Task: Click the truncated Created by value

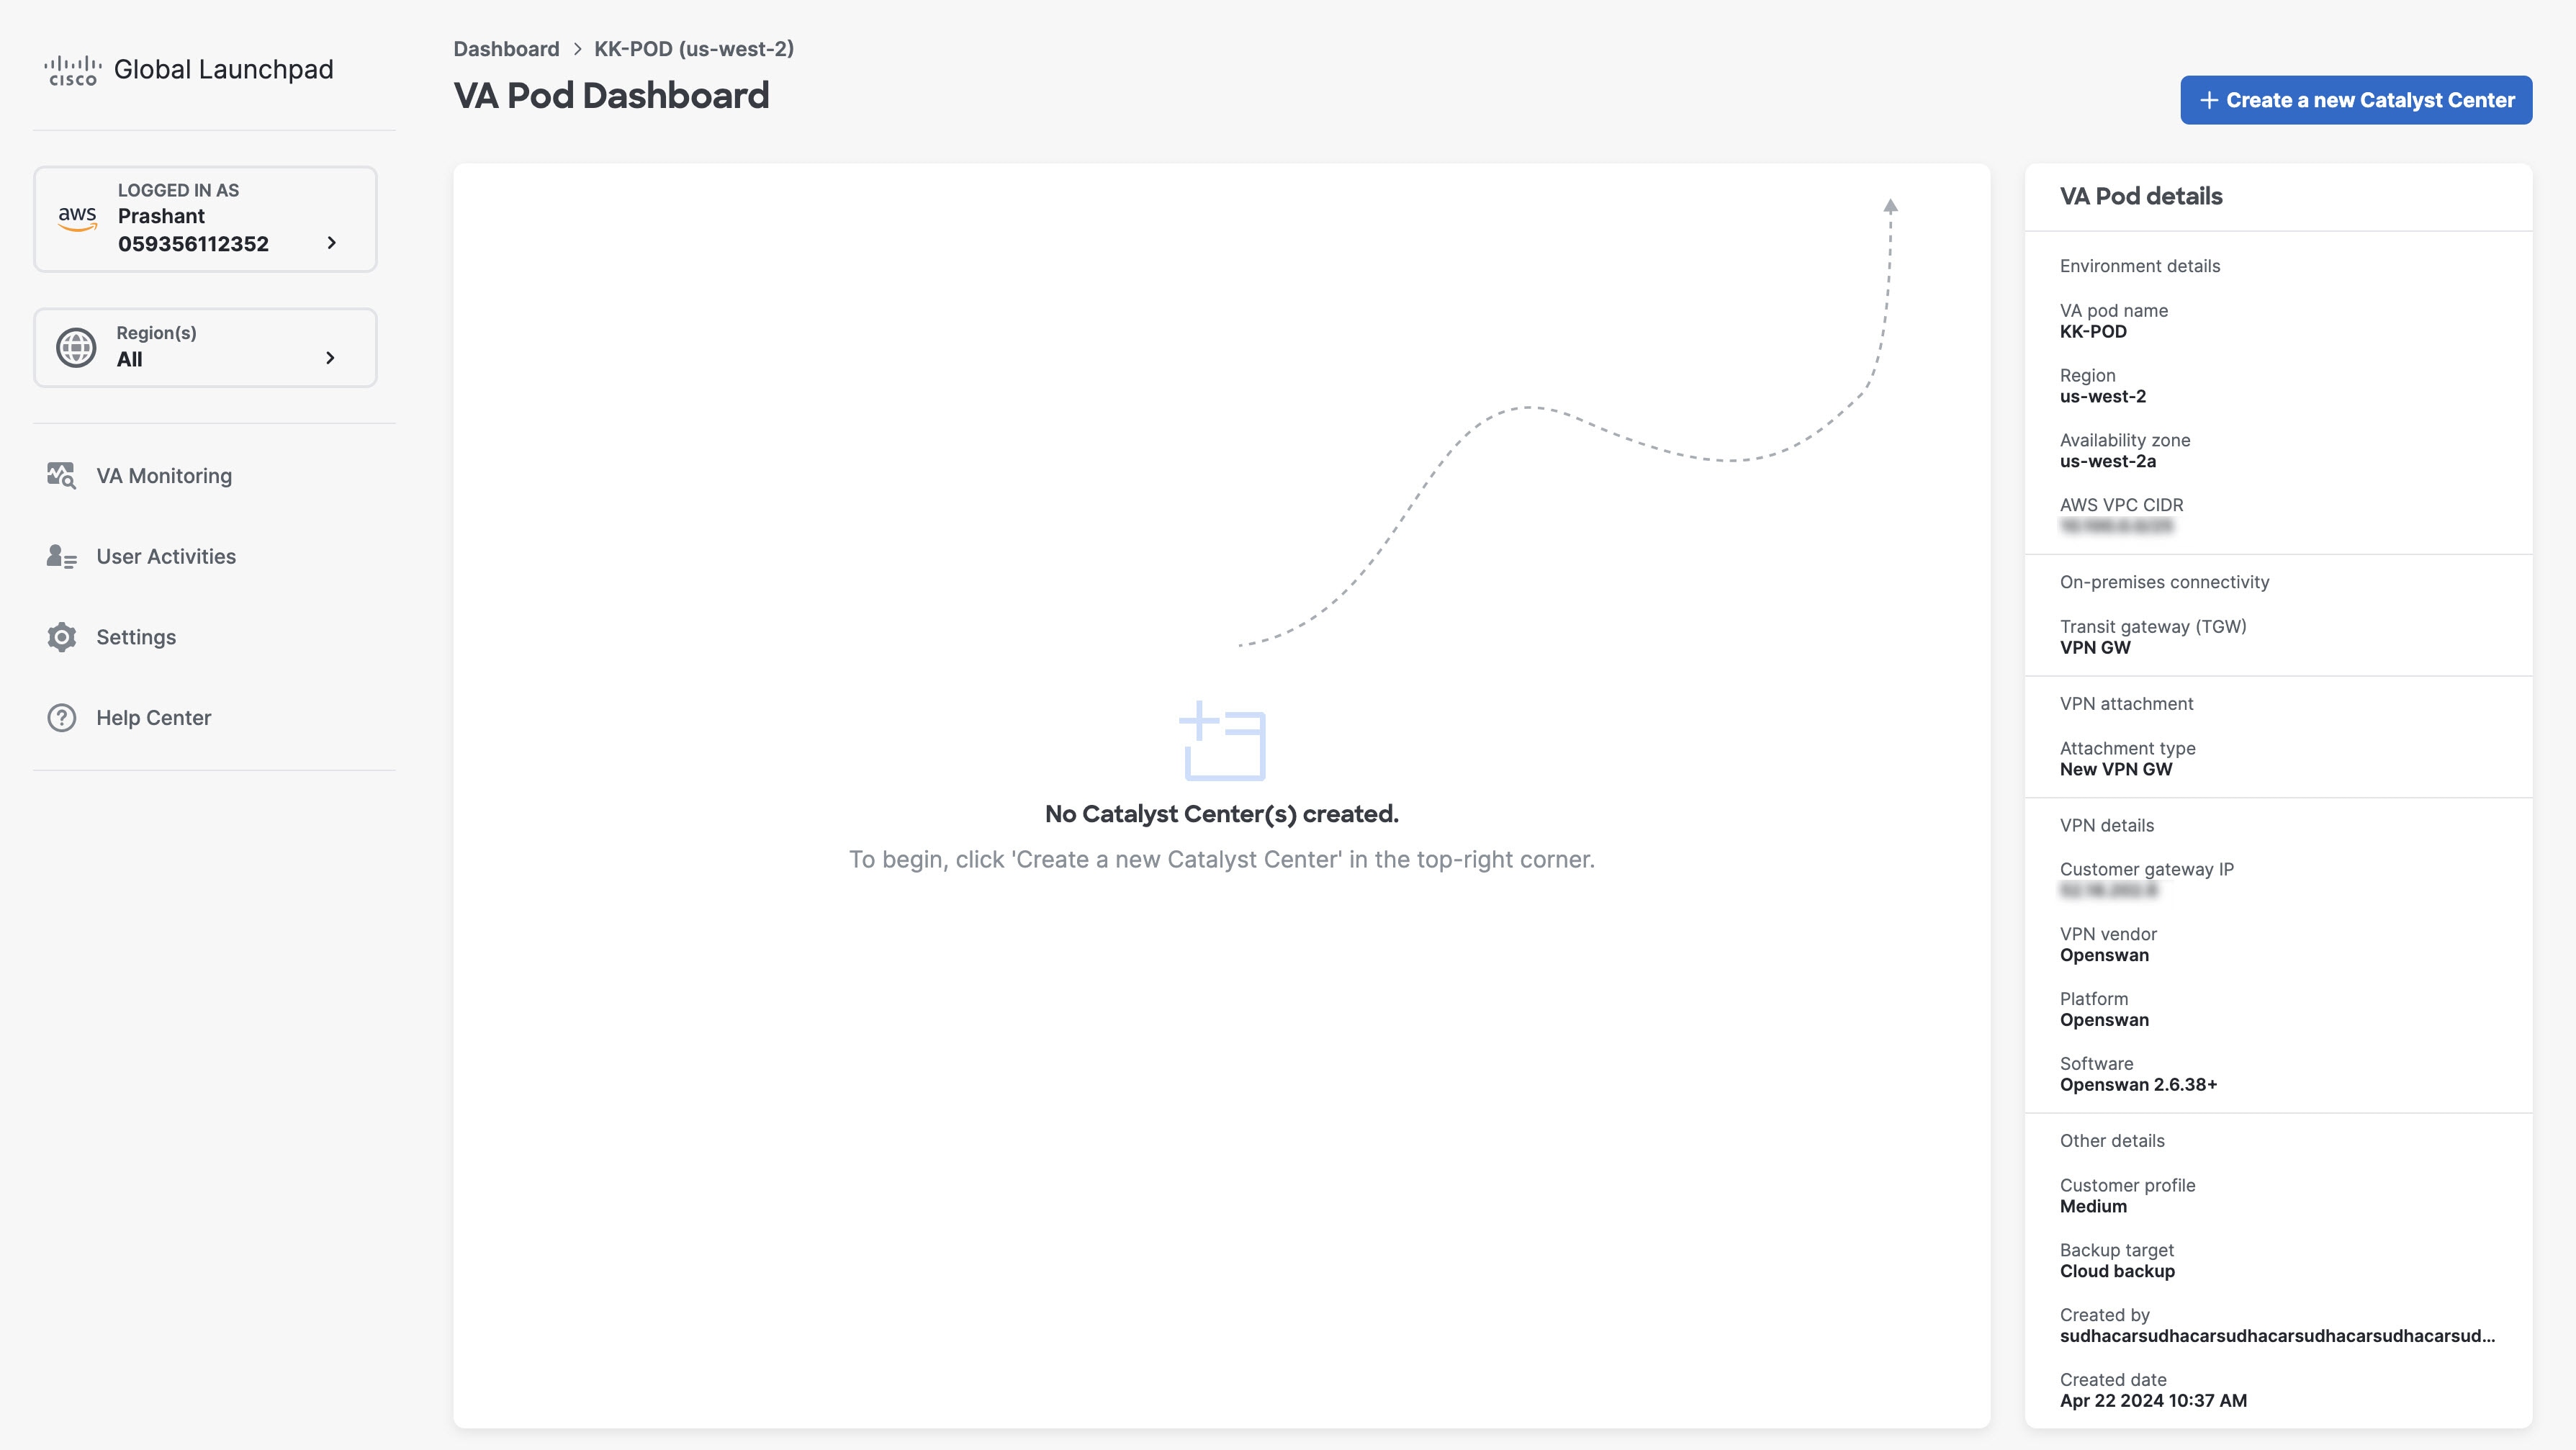Action: pyautogui.click(x=2277, y=1337)
